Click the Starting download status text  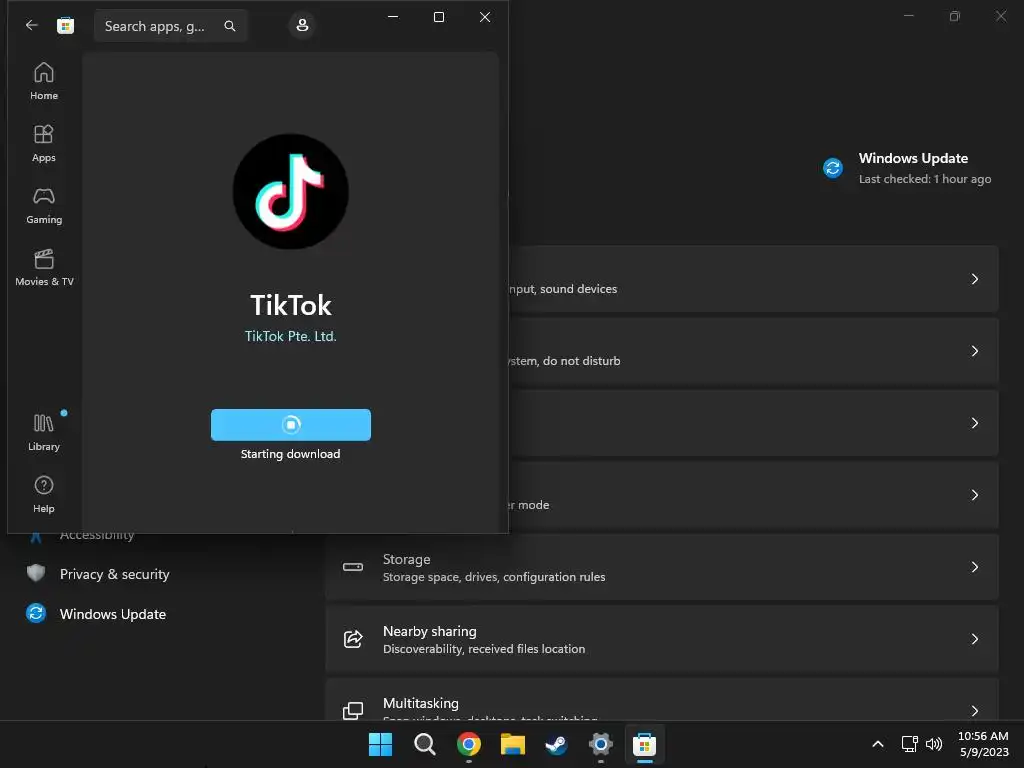point(291,454)
